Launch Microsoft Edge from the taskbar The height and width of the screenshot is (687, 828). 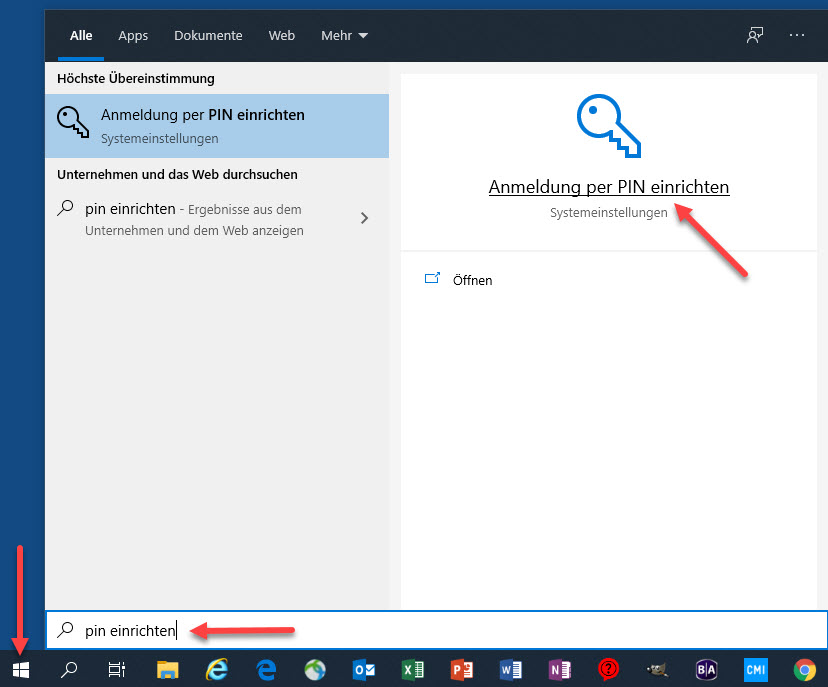[266, 670]
